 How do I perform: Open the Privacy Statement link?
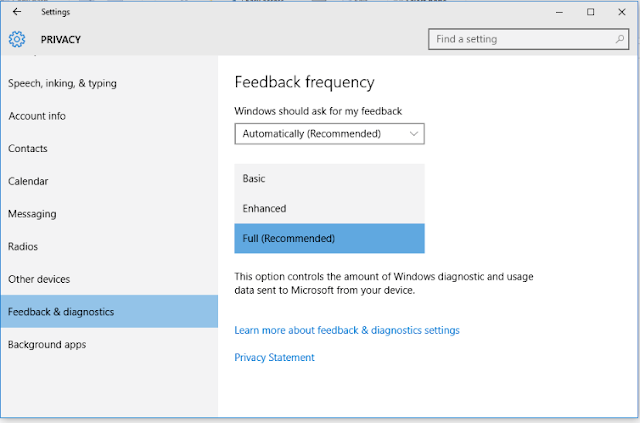tap(274, 357)
